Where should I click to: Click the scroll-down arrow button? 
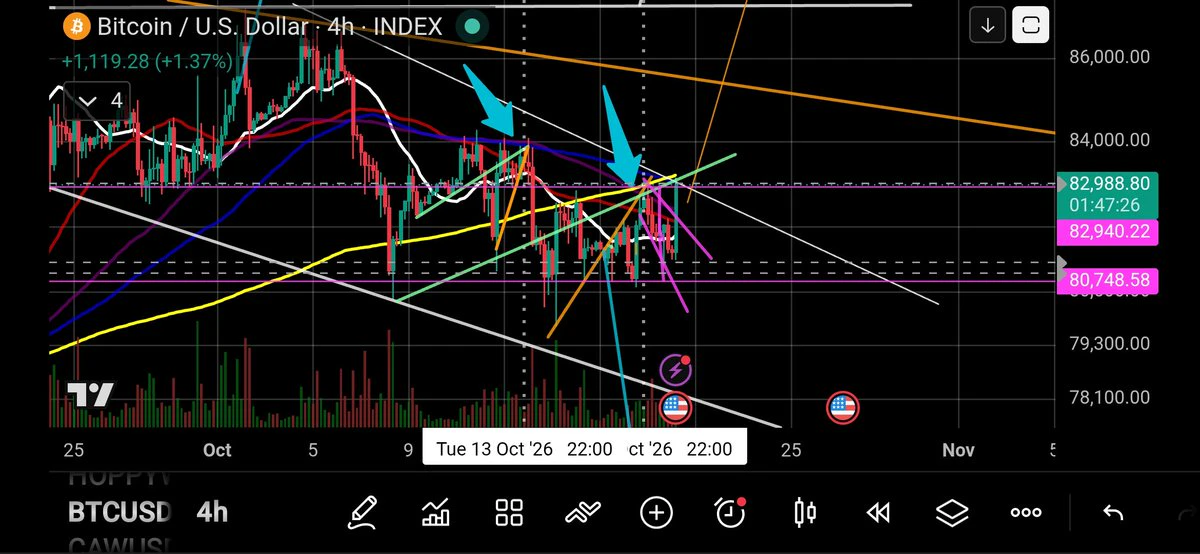click(x=988, y=25)
